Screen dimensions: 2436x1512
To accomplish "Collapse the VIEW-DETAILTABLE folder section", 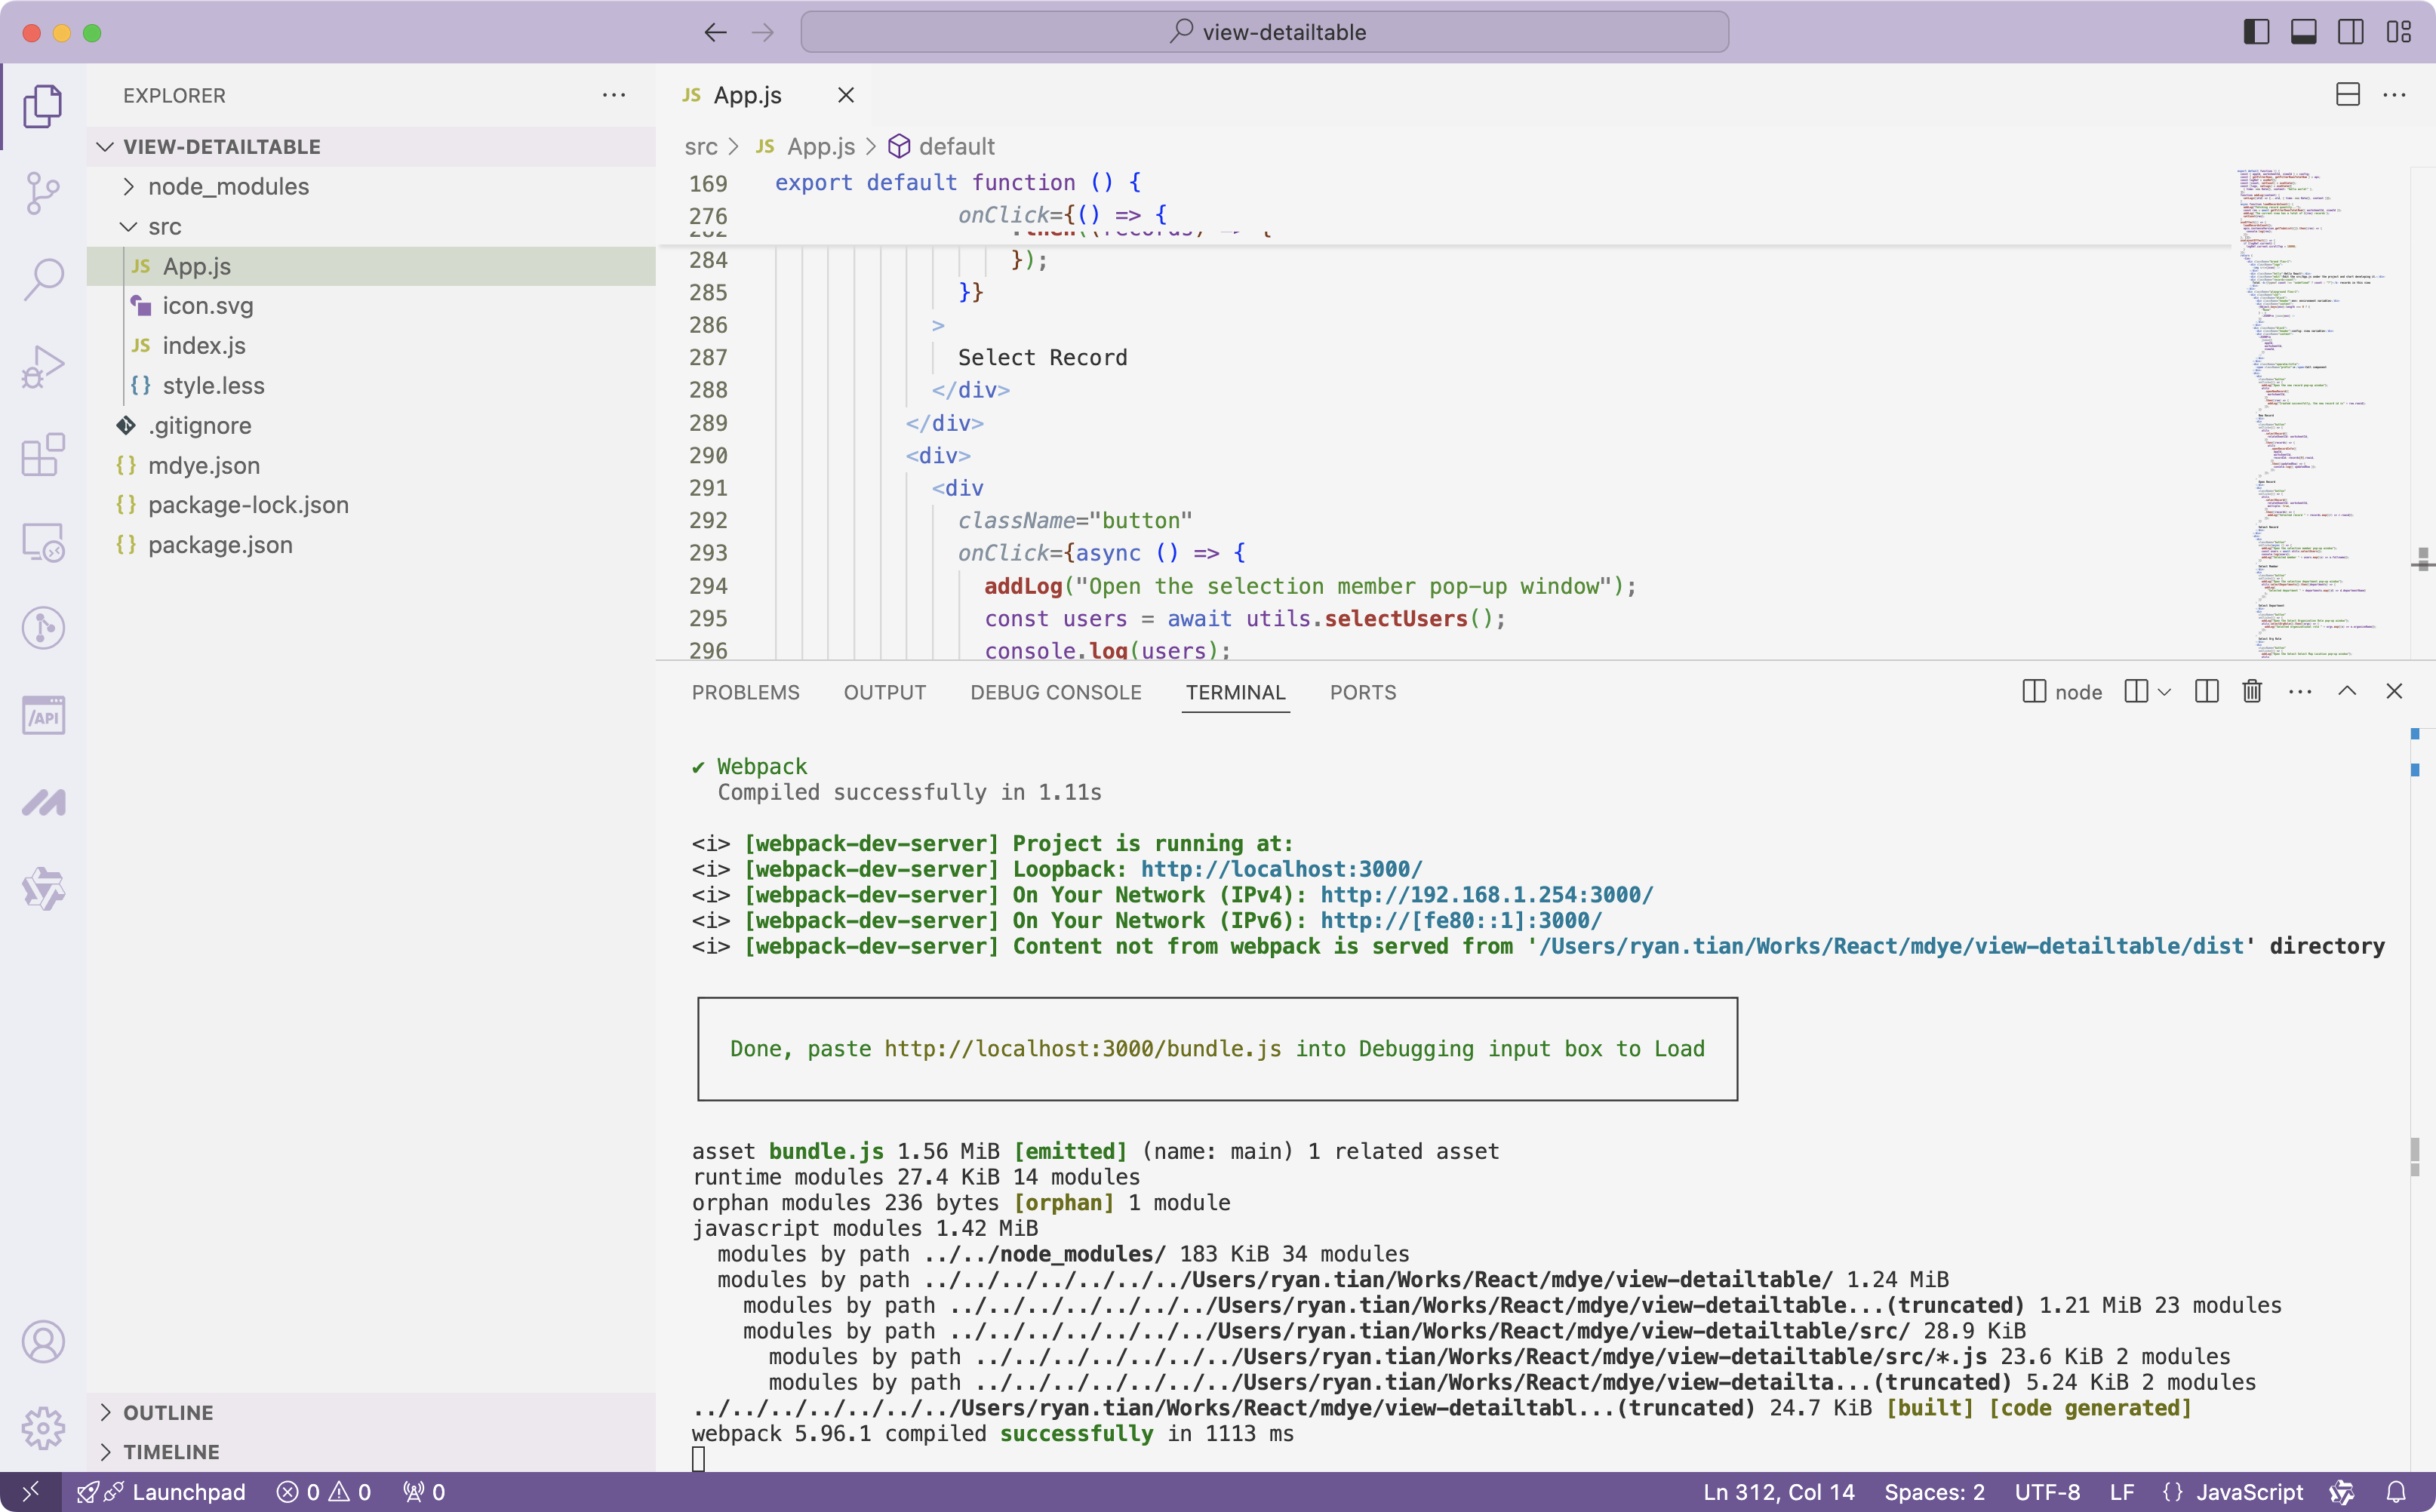I will click(371, 147).
